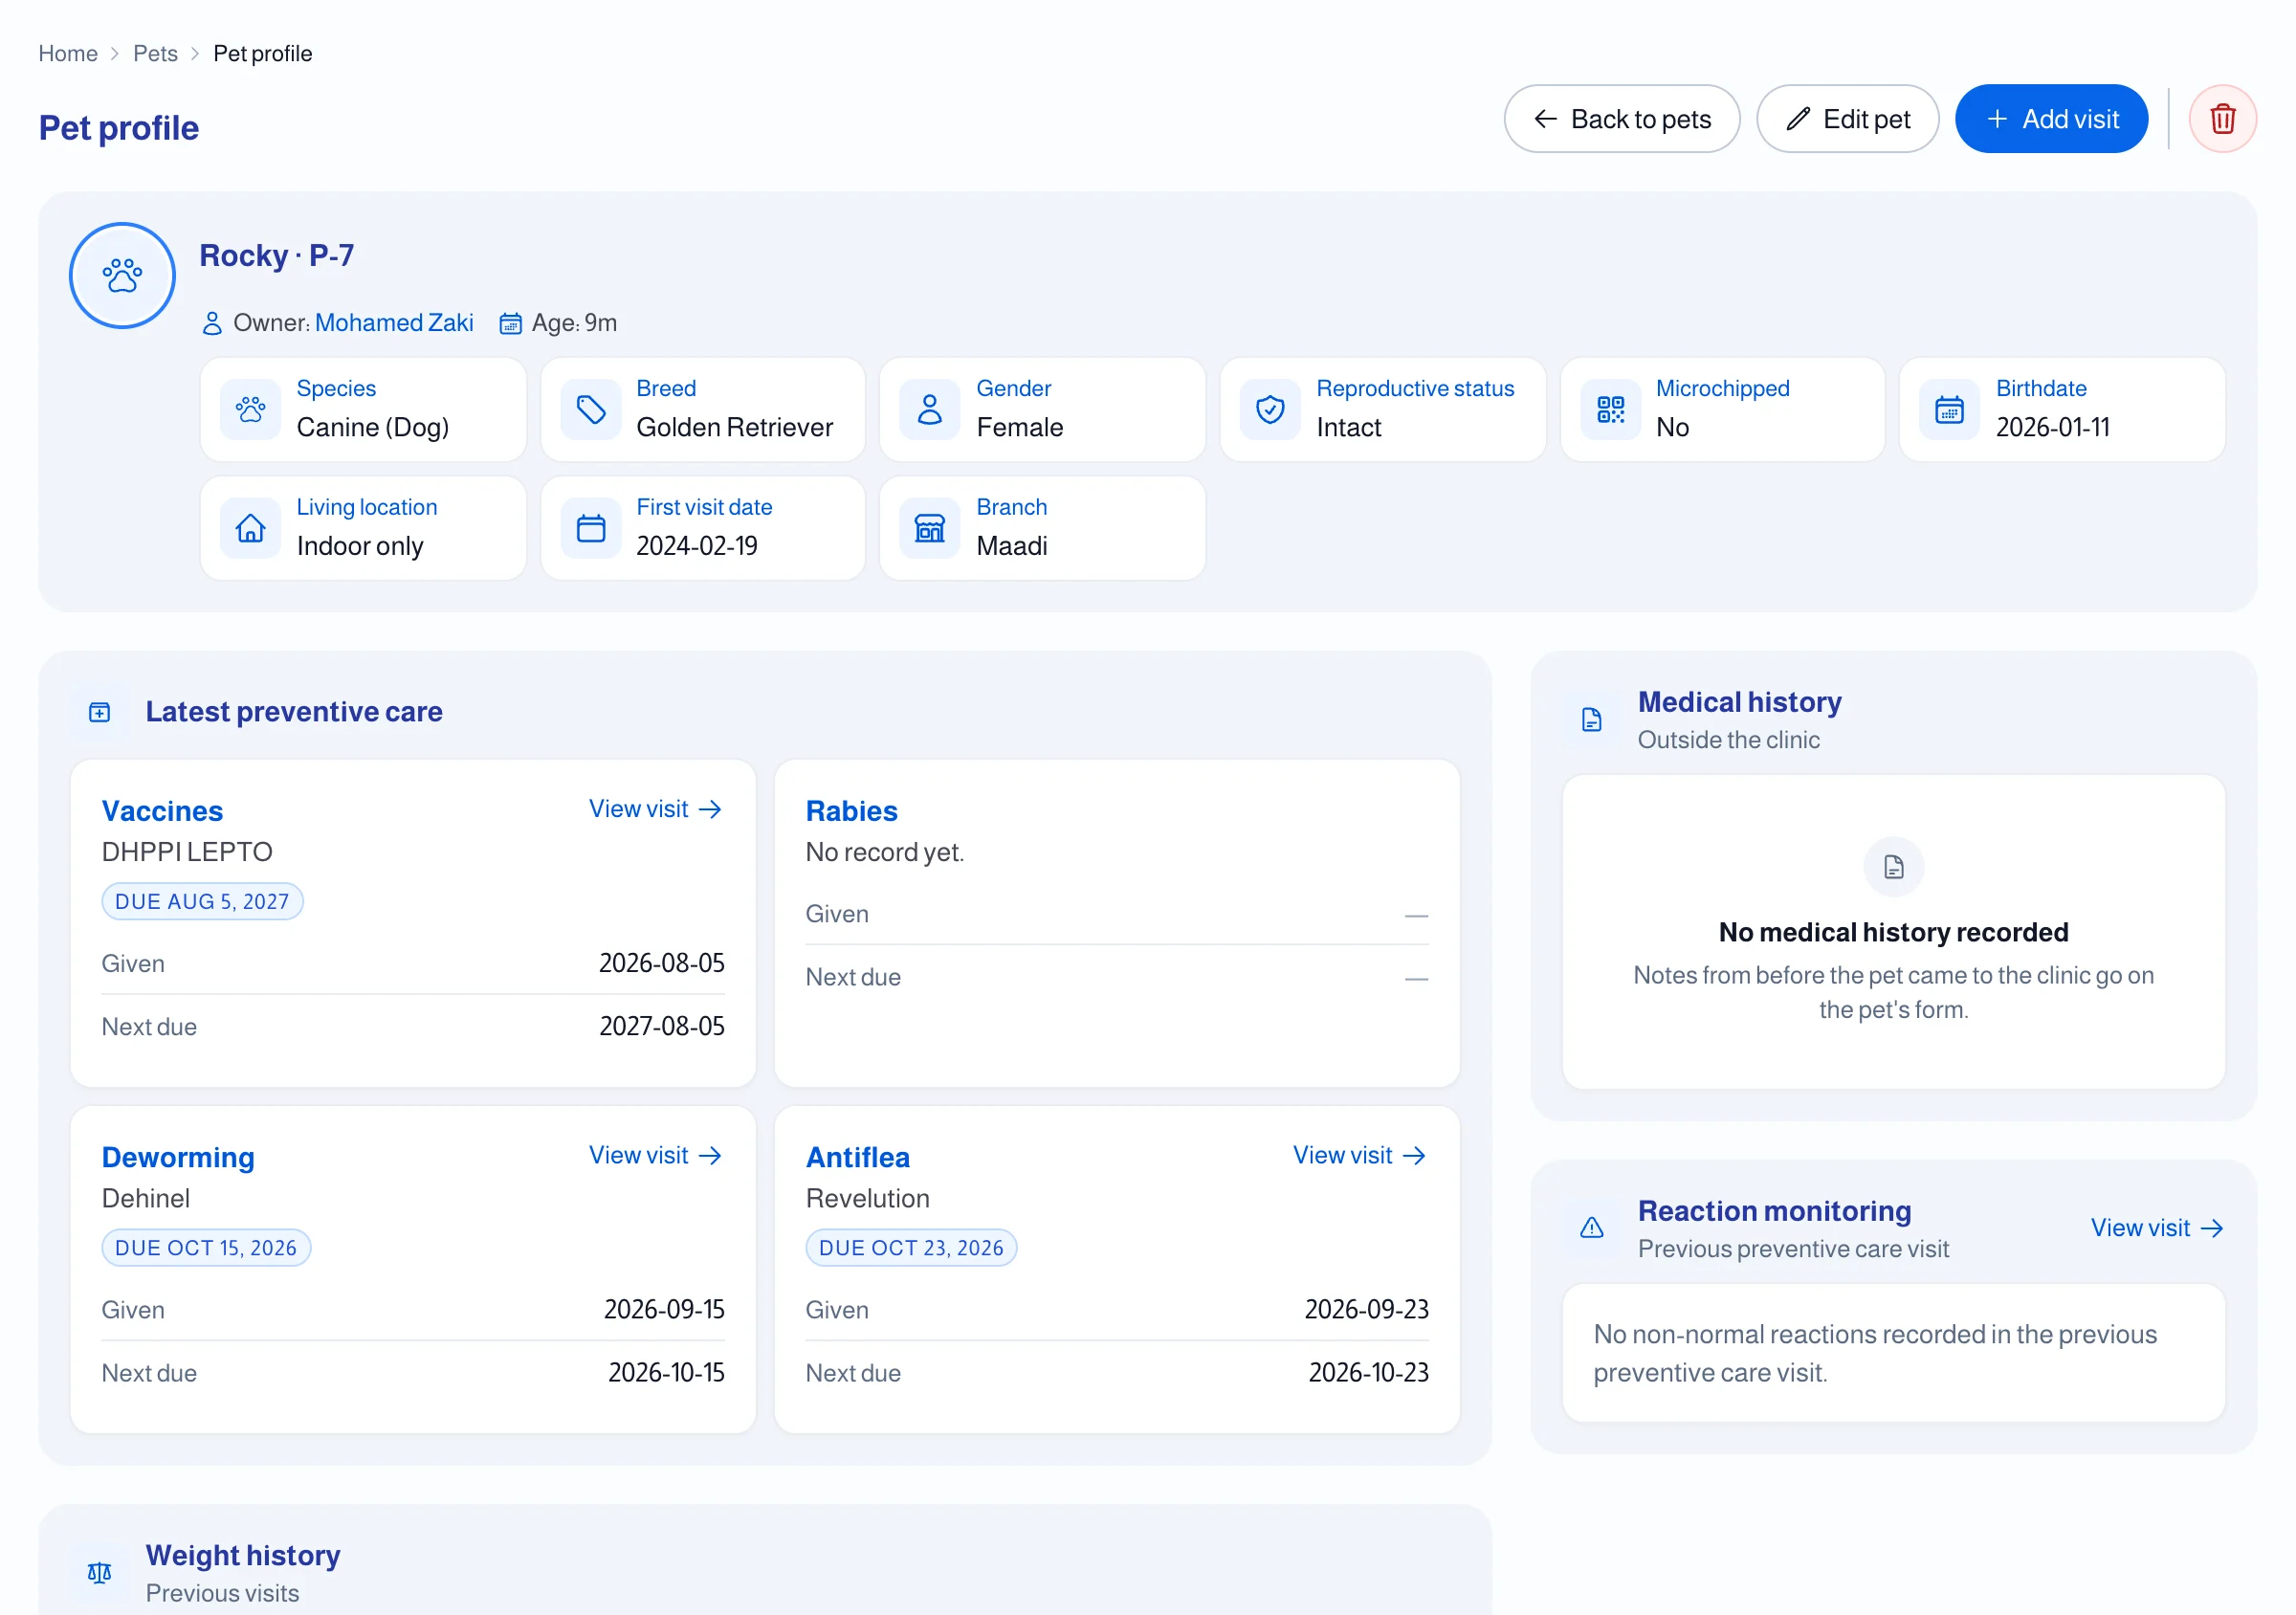Viewport: 2296px width, 1615px height.
Task: Click the owner person icon
Action: (x=212, y=324)
